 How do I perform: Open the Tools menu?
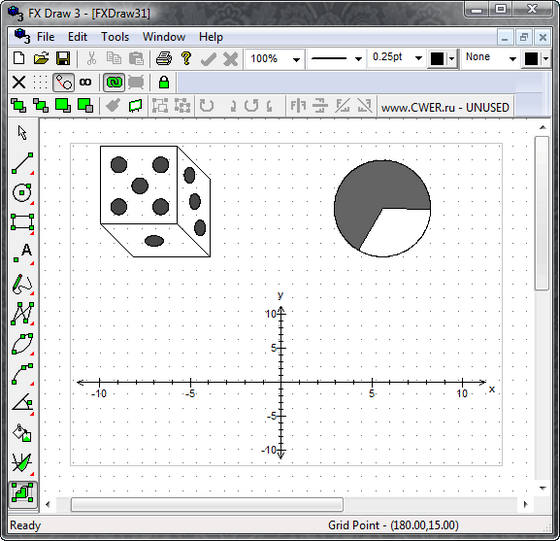(115, 37)
